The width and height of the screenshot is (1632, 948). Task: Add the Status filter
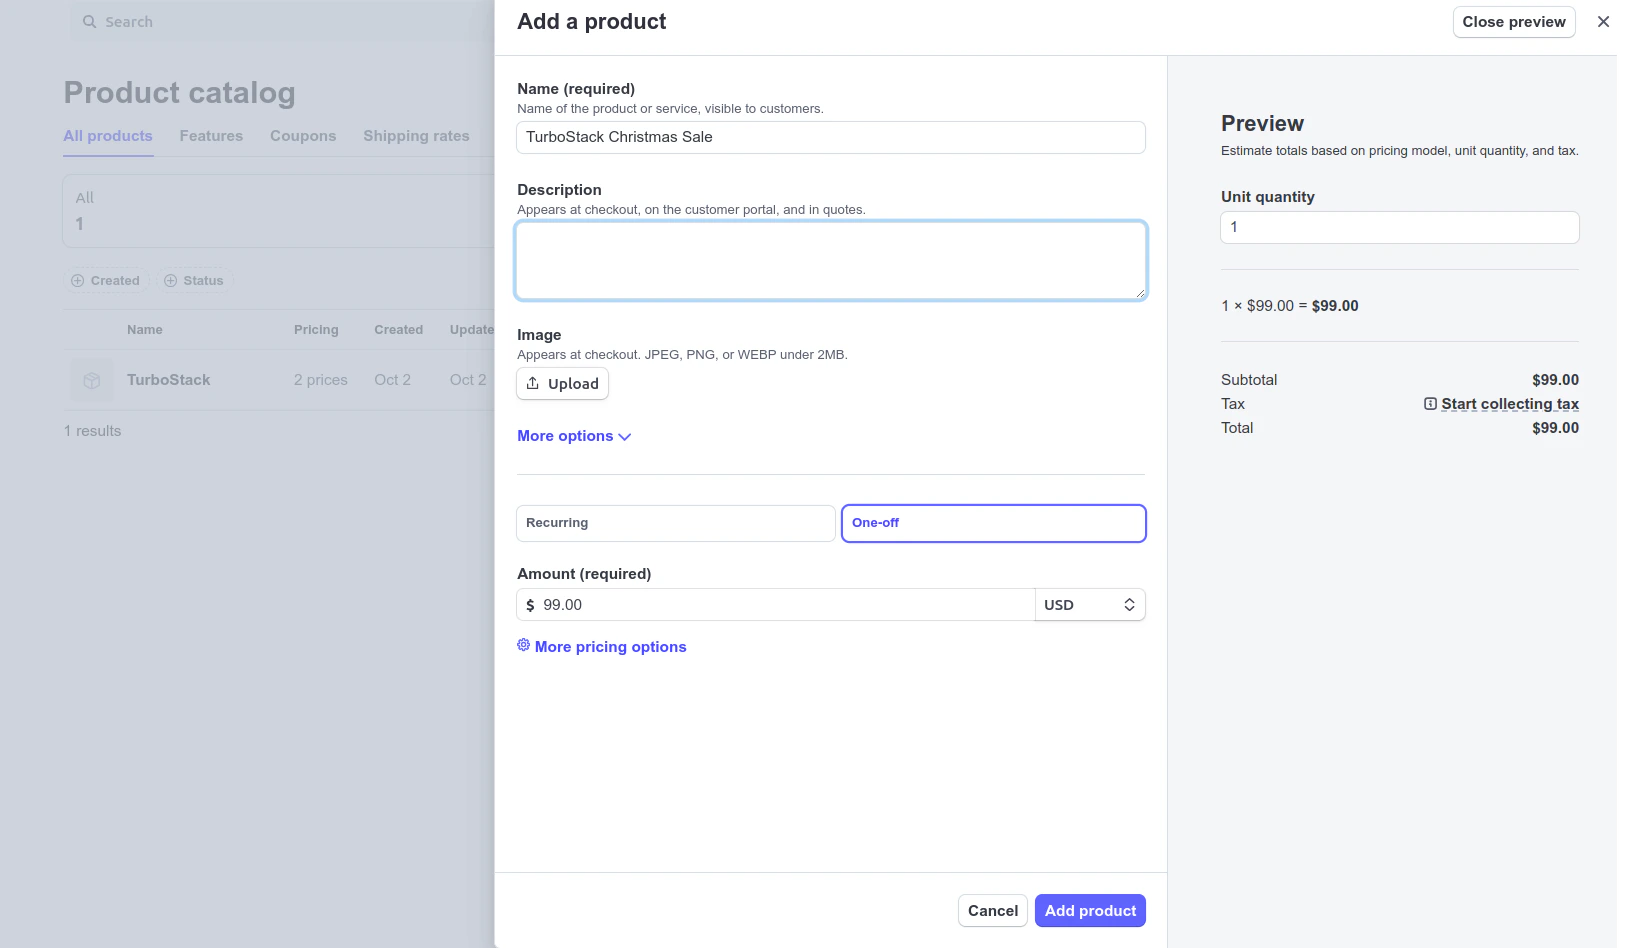195,281
